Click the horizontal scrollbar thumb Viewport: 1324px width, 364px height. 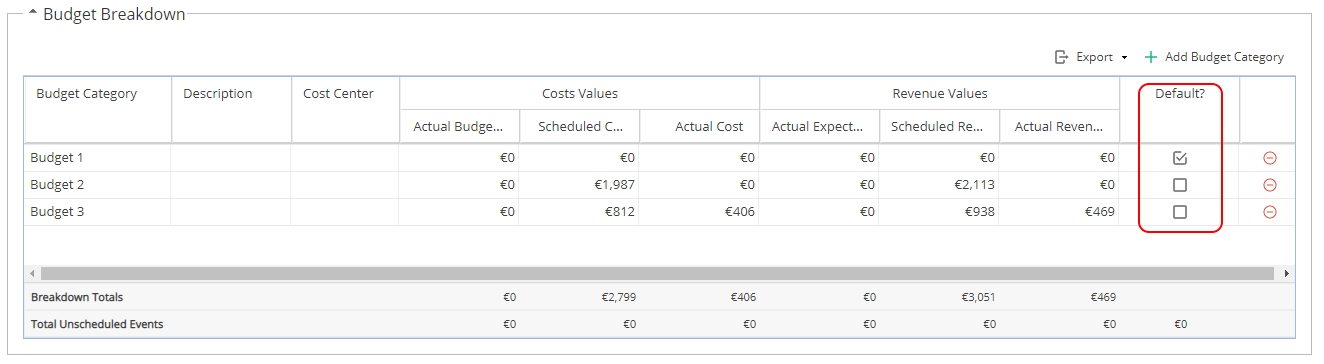(x=658, y=273)
